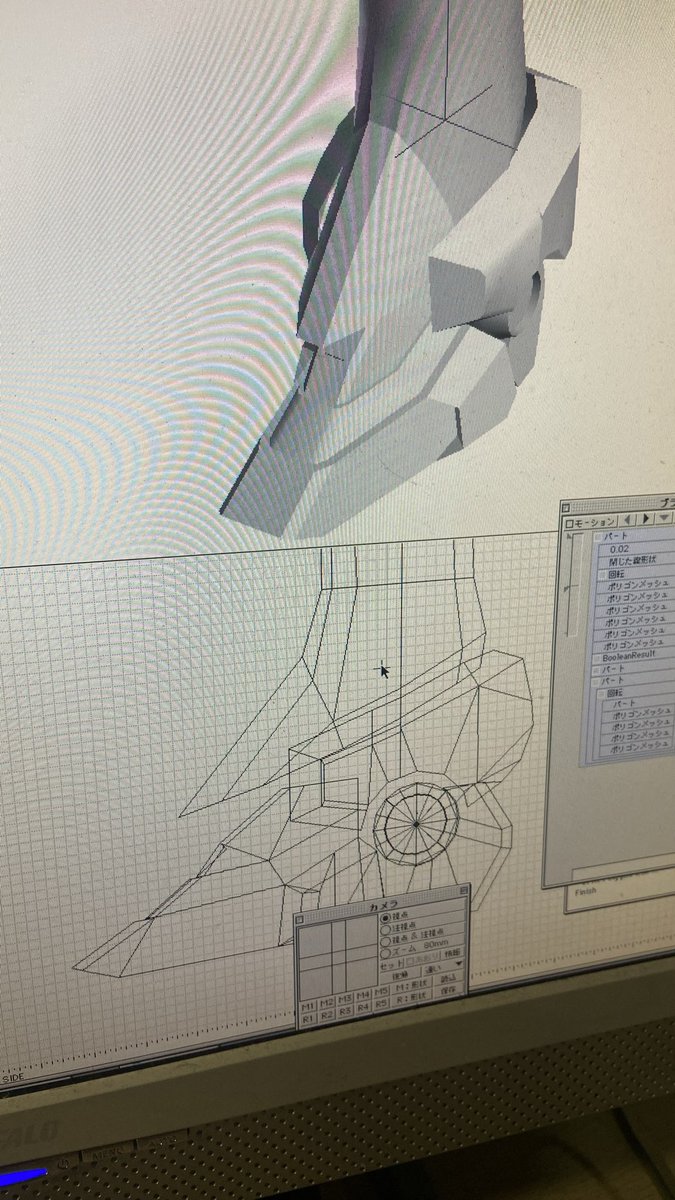Screen dimensions: 675x1200
Task: Expand the パート node directly below BooleanResult
Action: click(x=596, y=670)
